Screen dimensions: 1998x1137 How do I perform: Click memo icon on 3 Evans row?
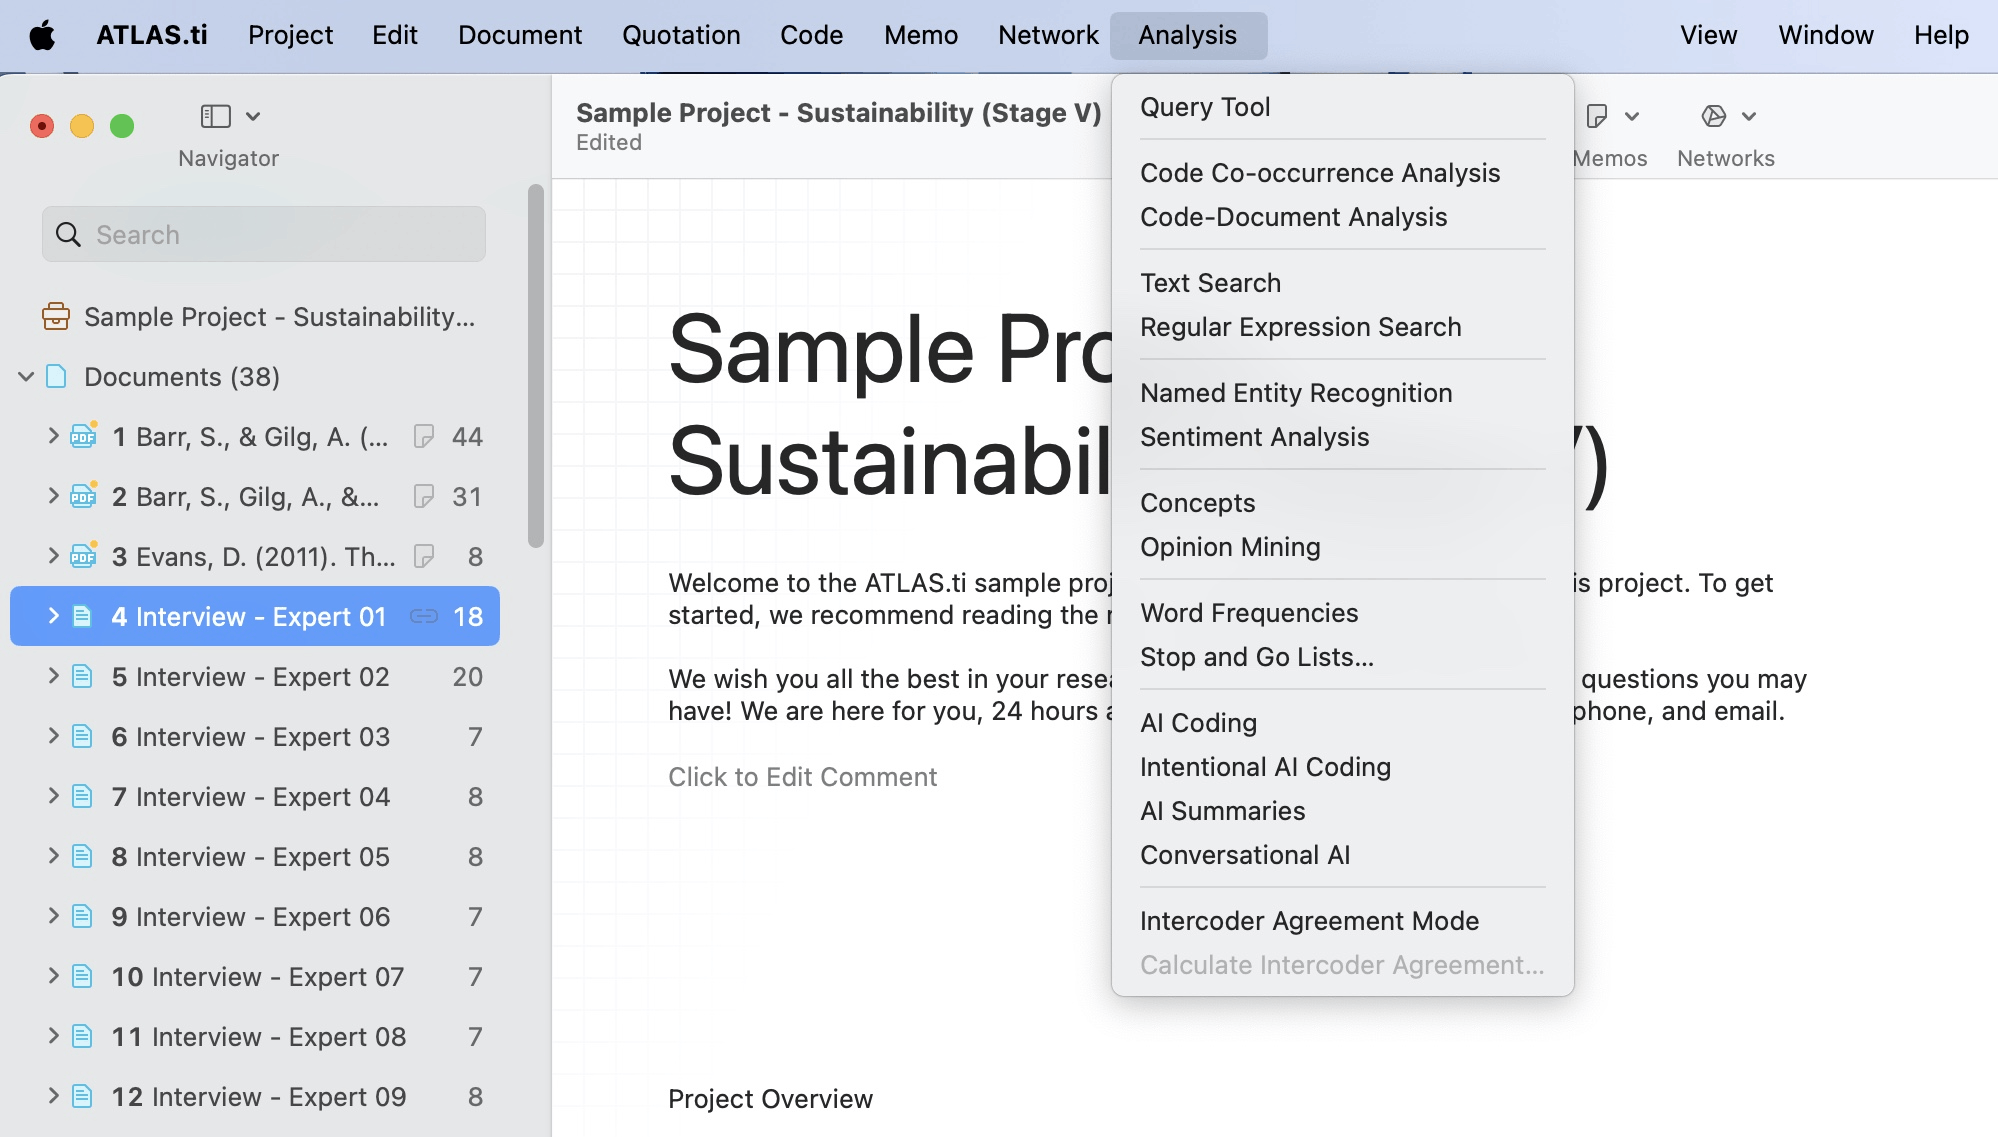pos(424,556)
